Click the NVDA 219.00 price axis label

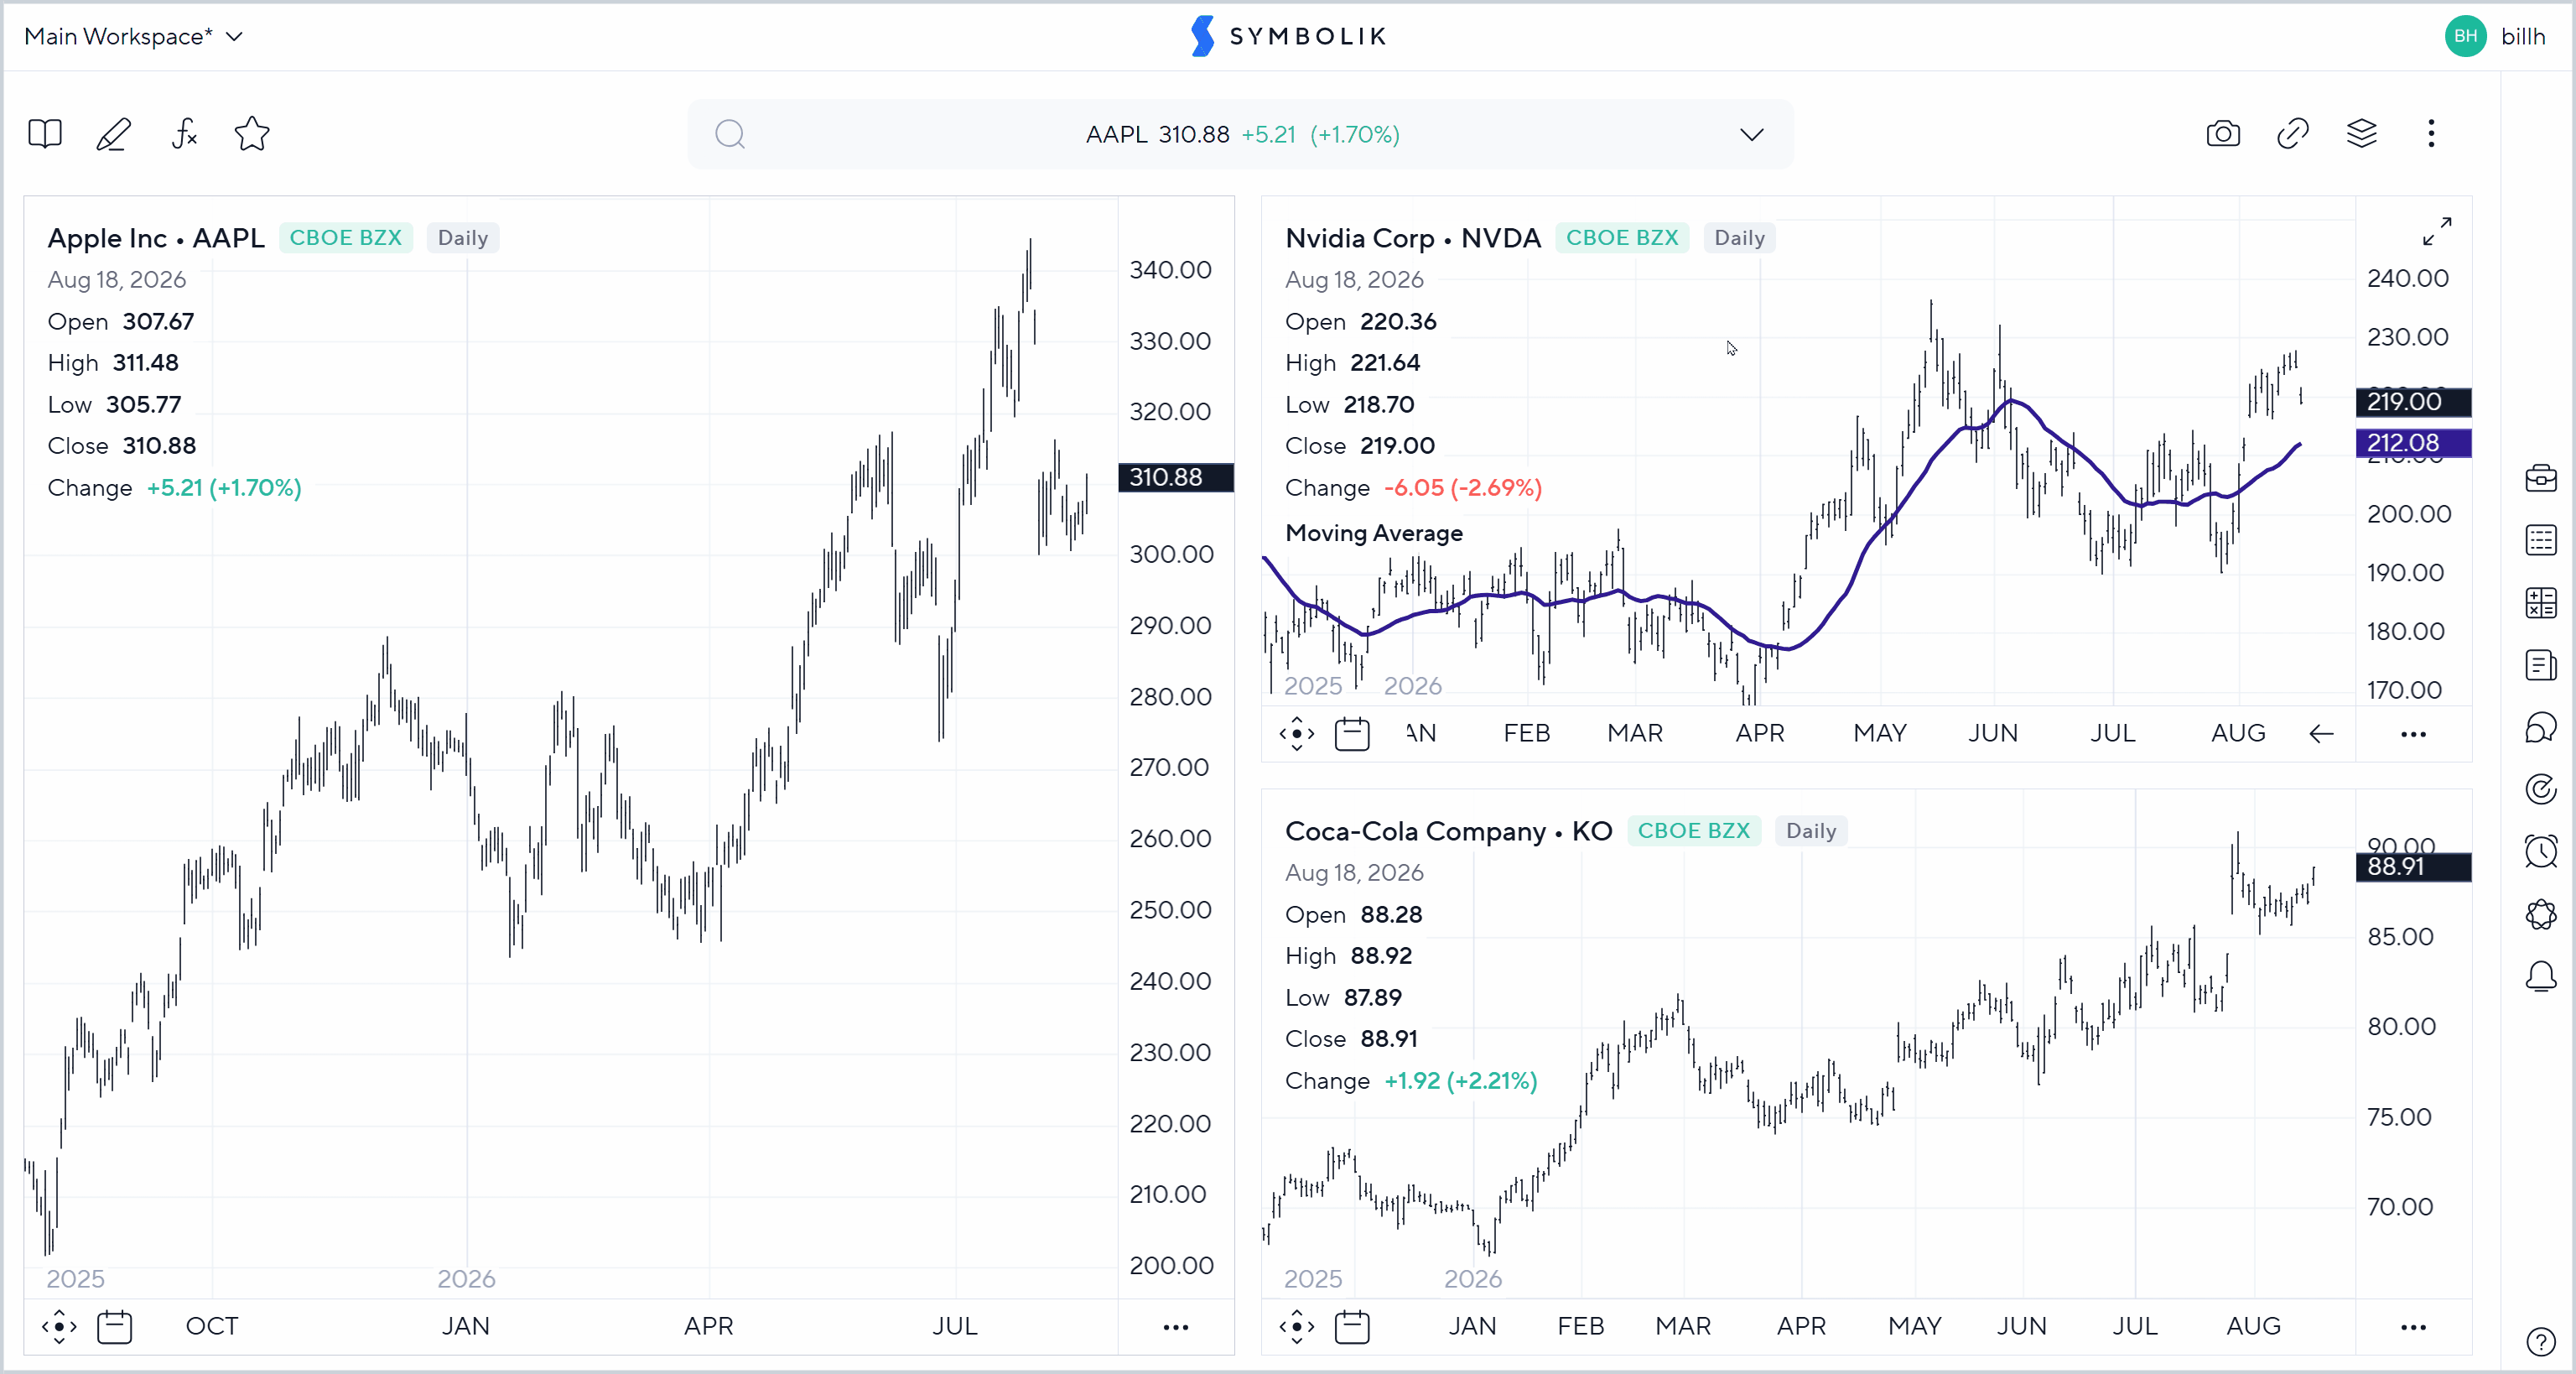(x=2414, y=402)
